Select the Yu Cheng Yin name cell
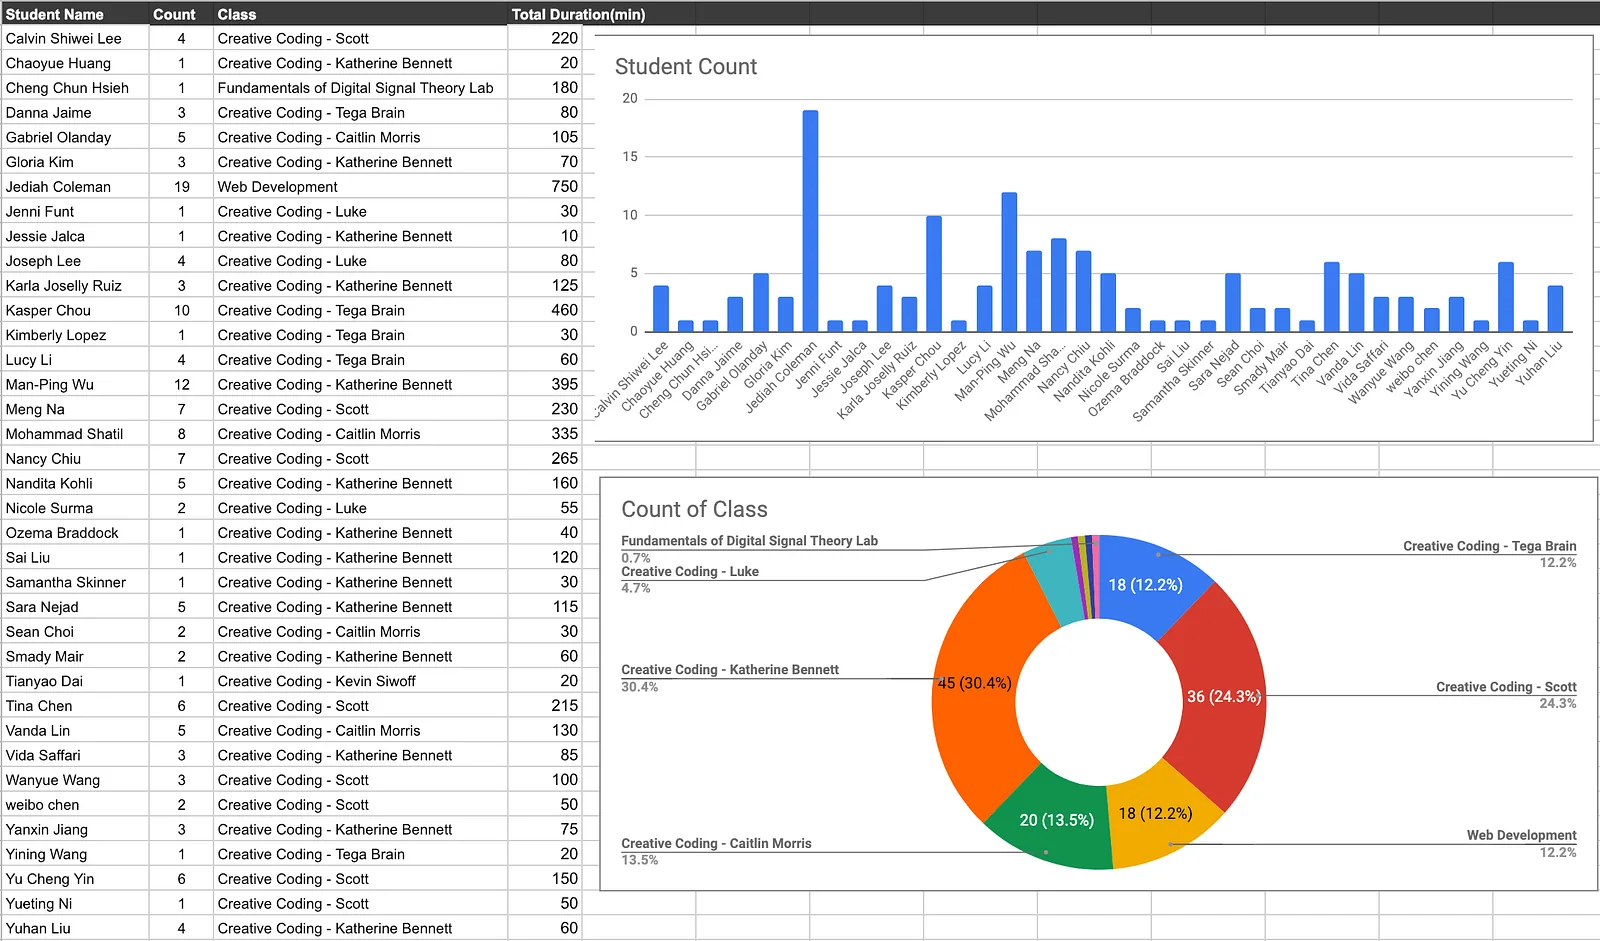This screenshot has height=941, width=1600. click(x=75, y=879)
